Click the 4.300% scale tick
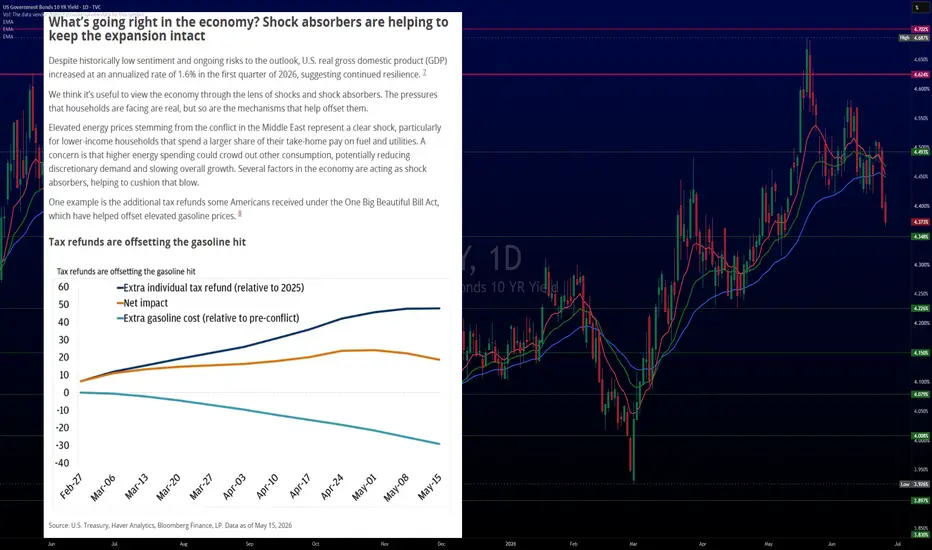932x550 pixels. pos(921,265)
